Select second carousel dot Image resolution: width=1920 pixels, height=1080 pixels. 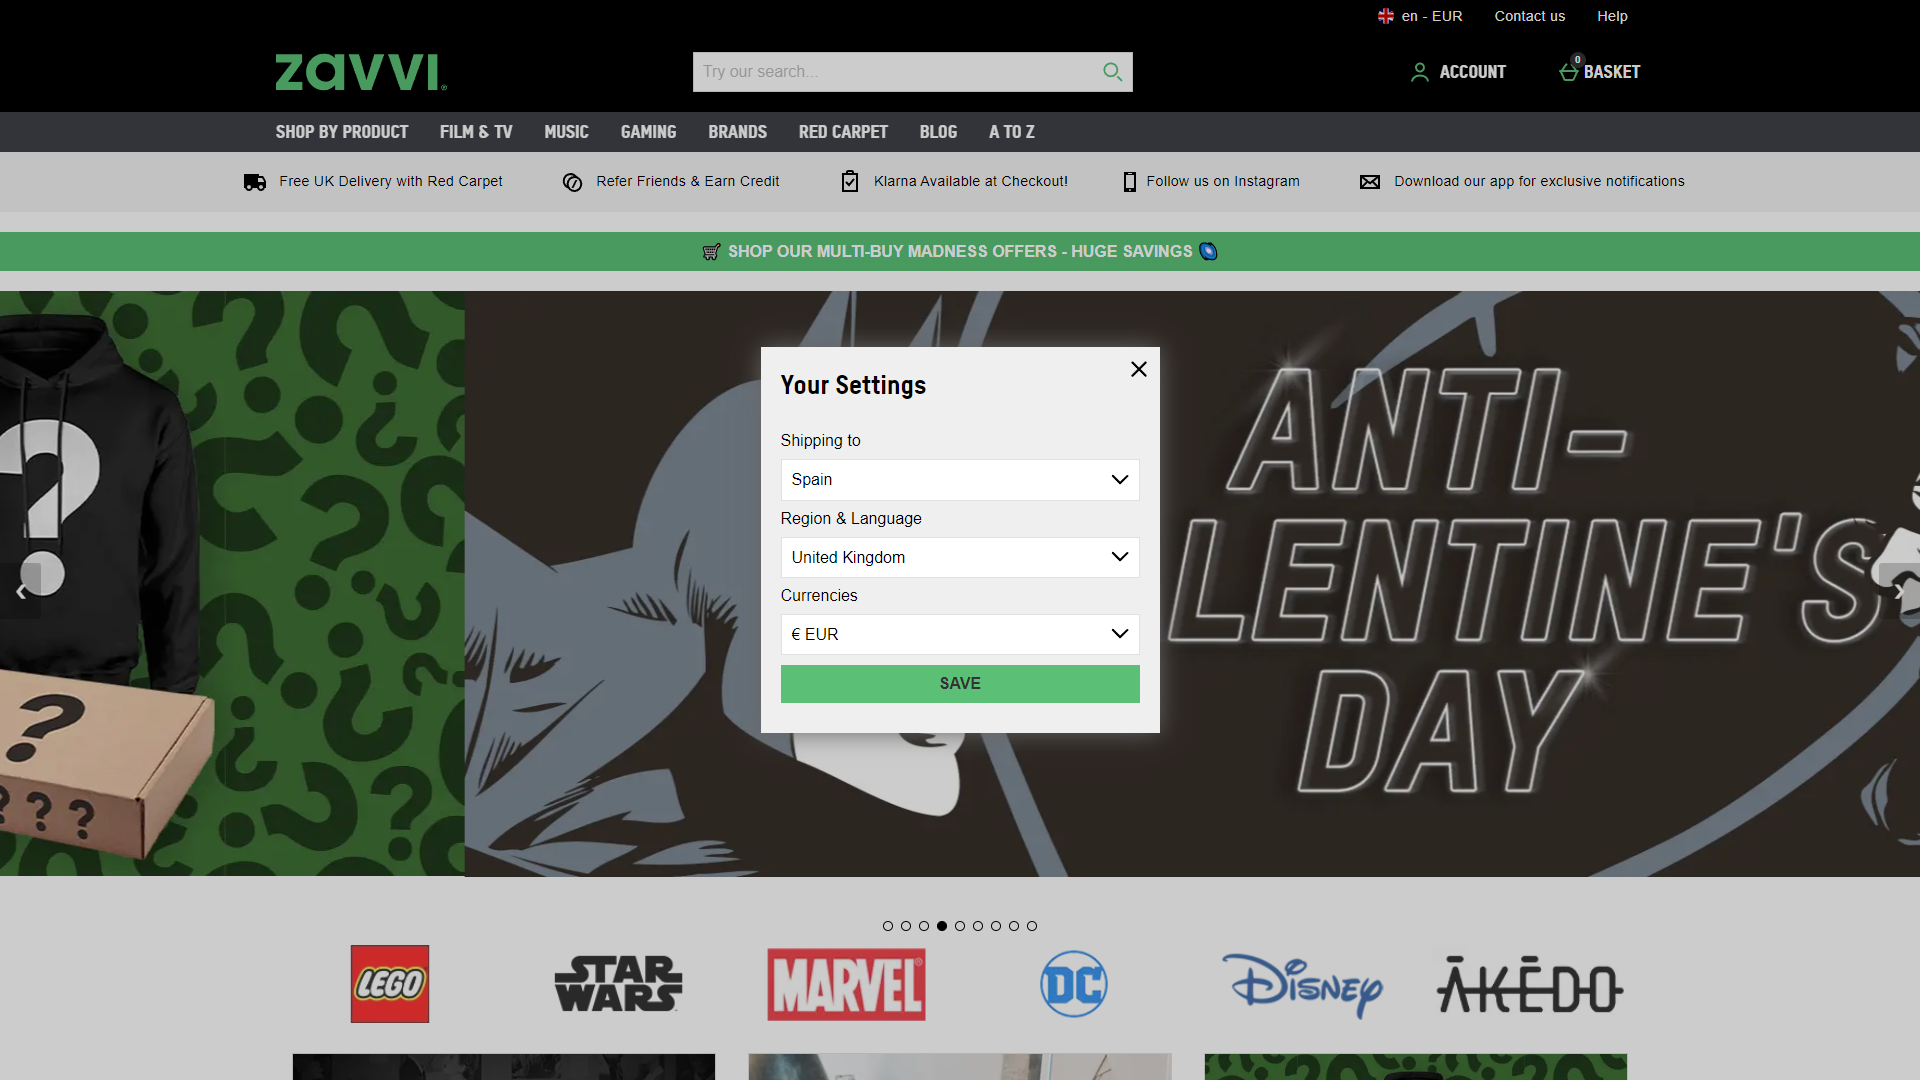(x=906, y=926)
